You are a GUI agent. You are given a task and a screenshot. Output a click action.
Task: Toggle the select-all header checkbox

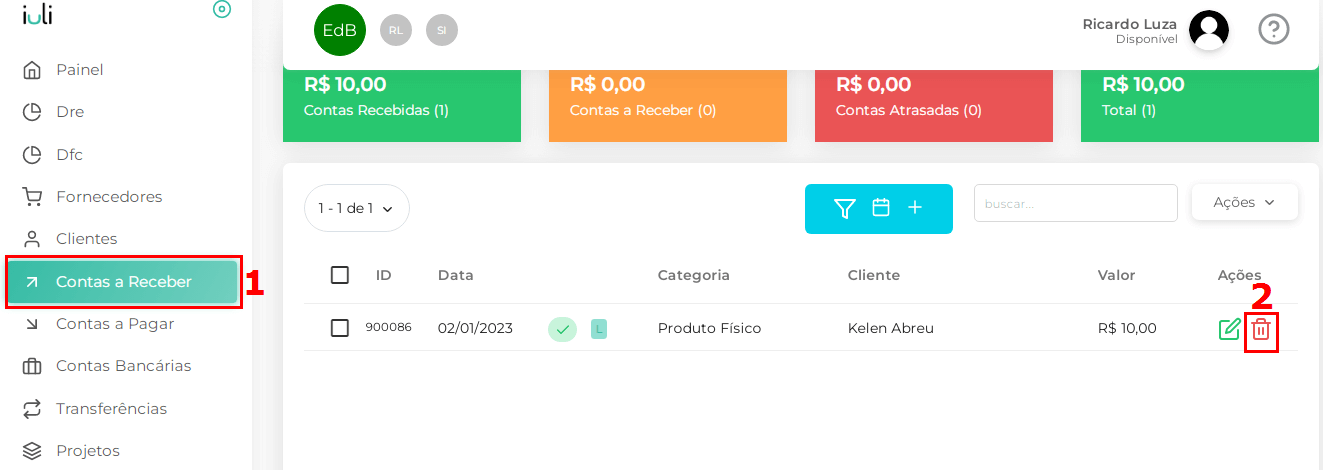pos(340,275)
